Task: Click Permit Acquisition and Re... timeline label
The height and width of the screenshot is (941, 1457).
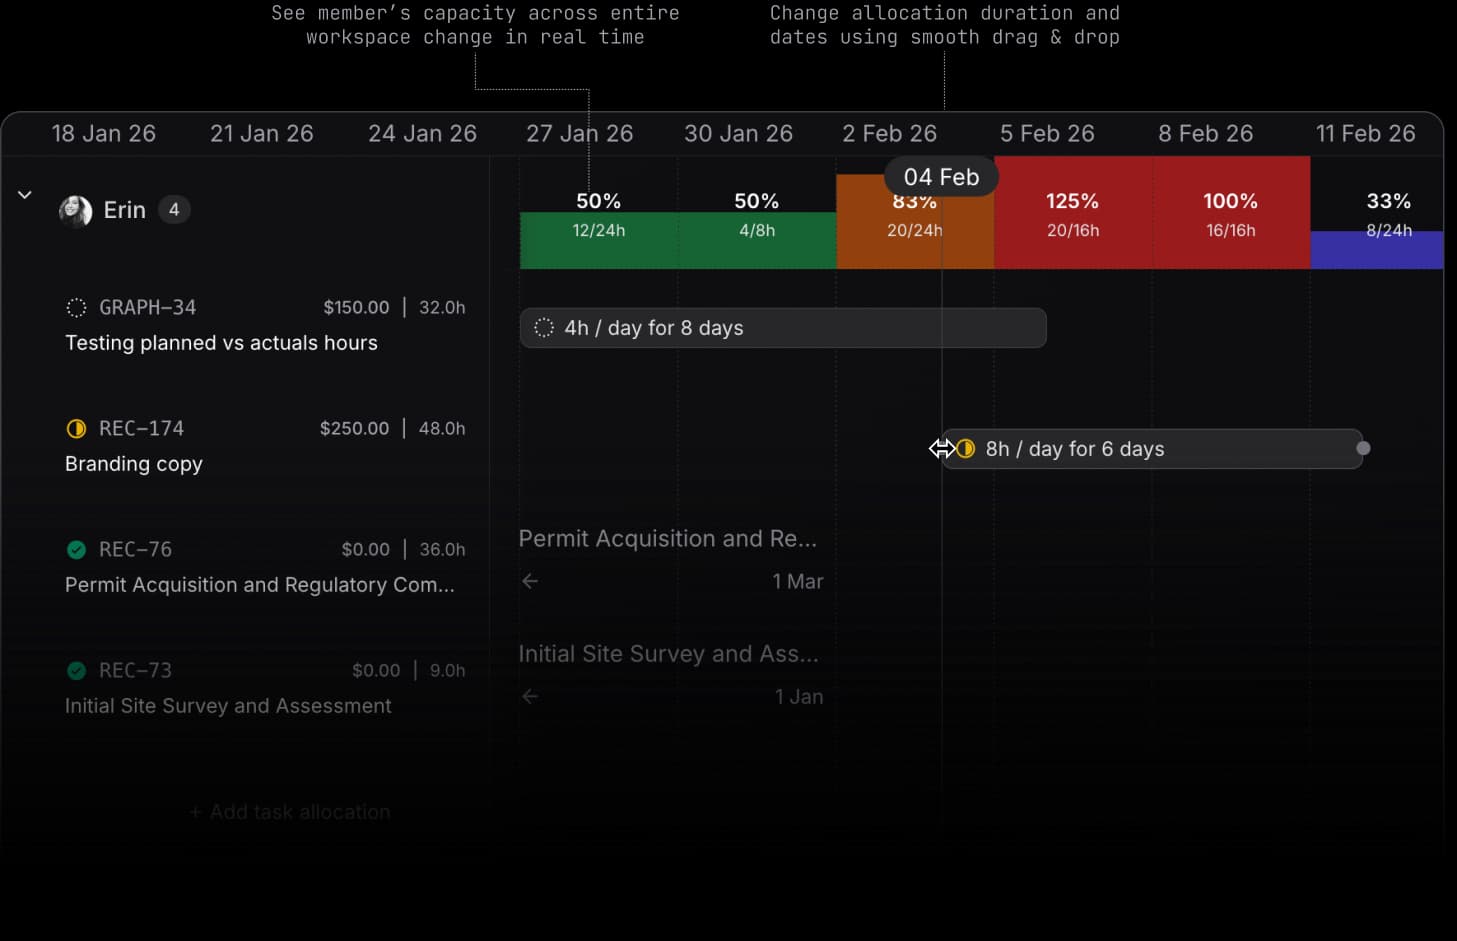Action: (668, 539)
